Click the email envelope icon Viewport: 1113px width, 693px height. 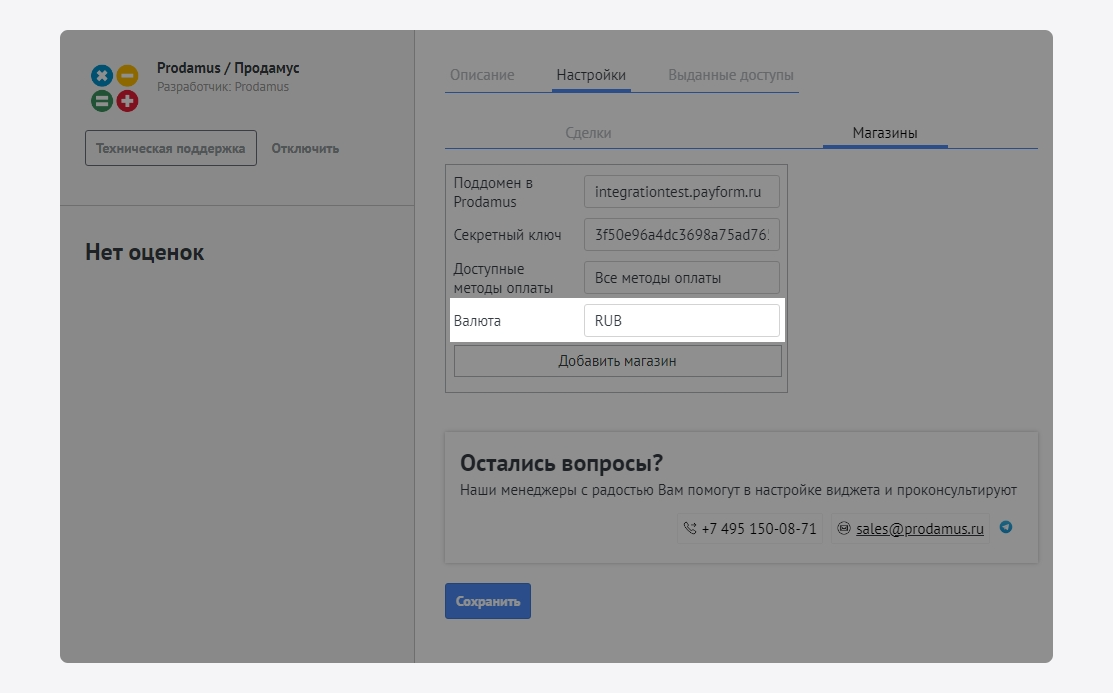coord(843,529)
